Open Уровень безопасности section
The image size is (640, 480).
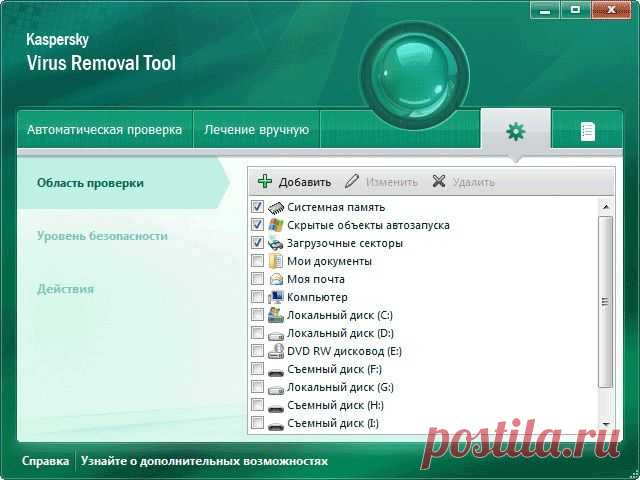(102, 236)
